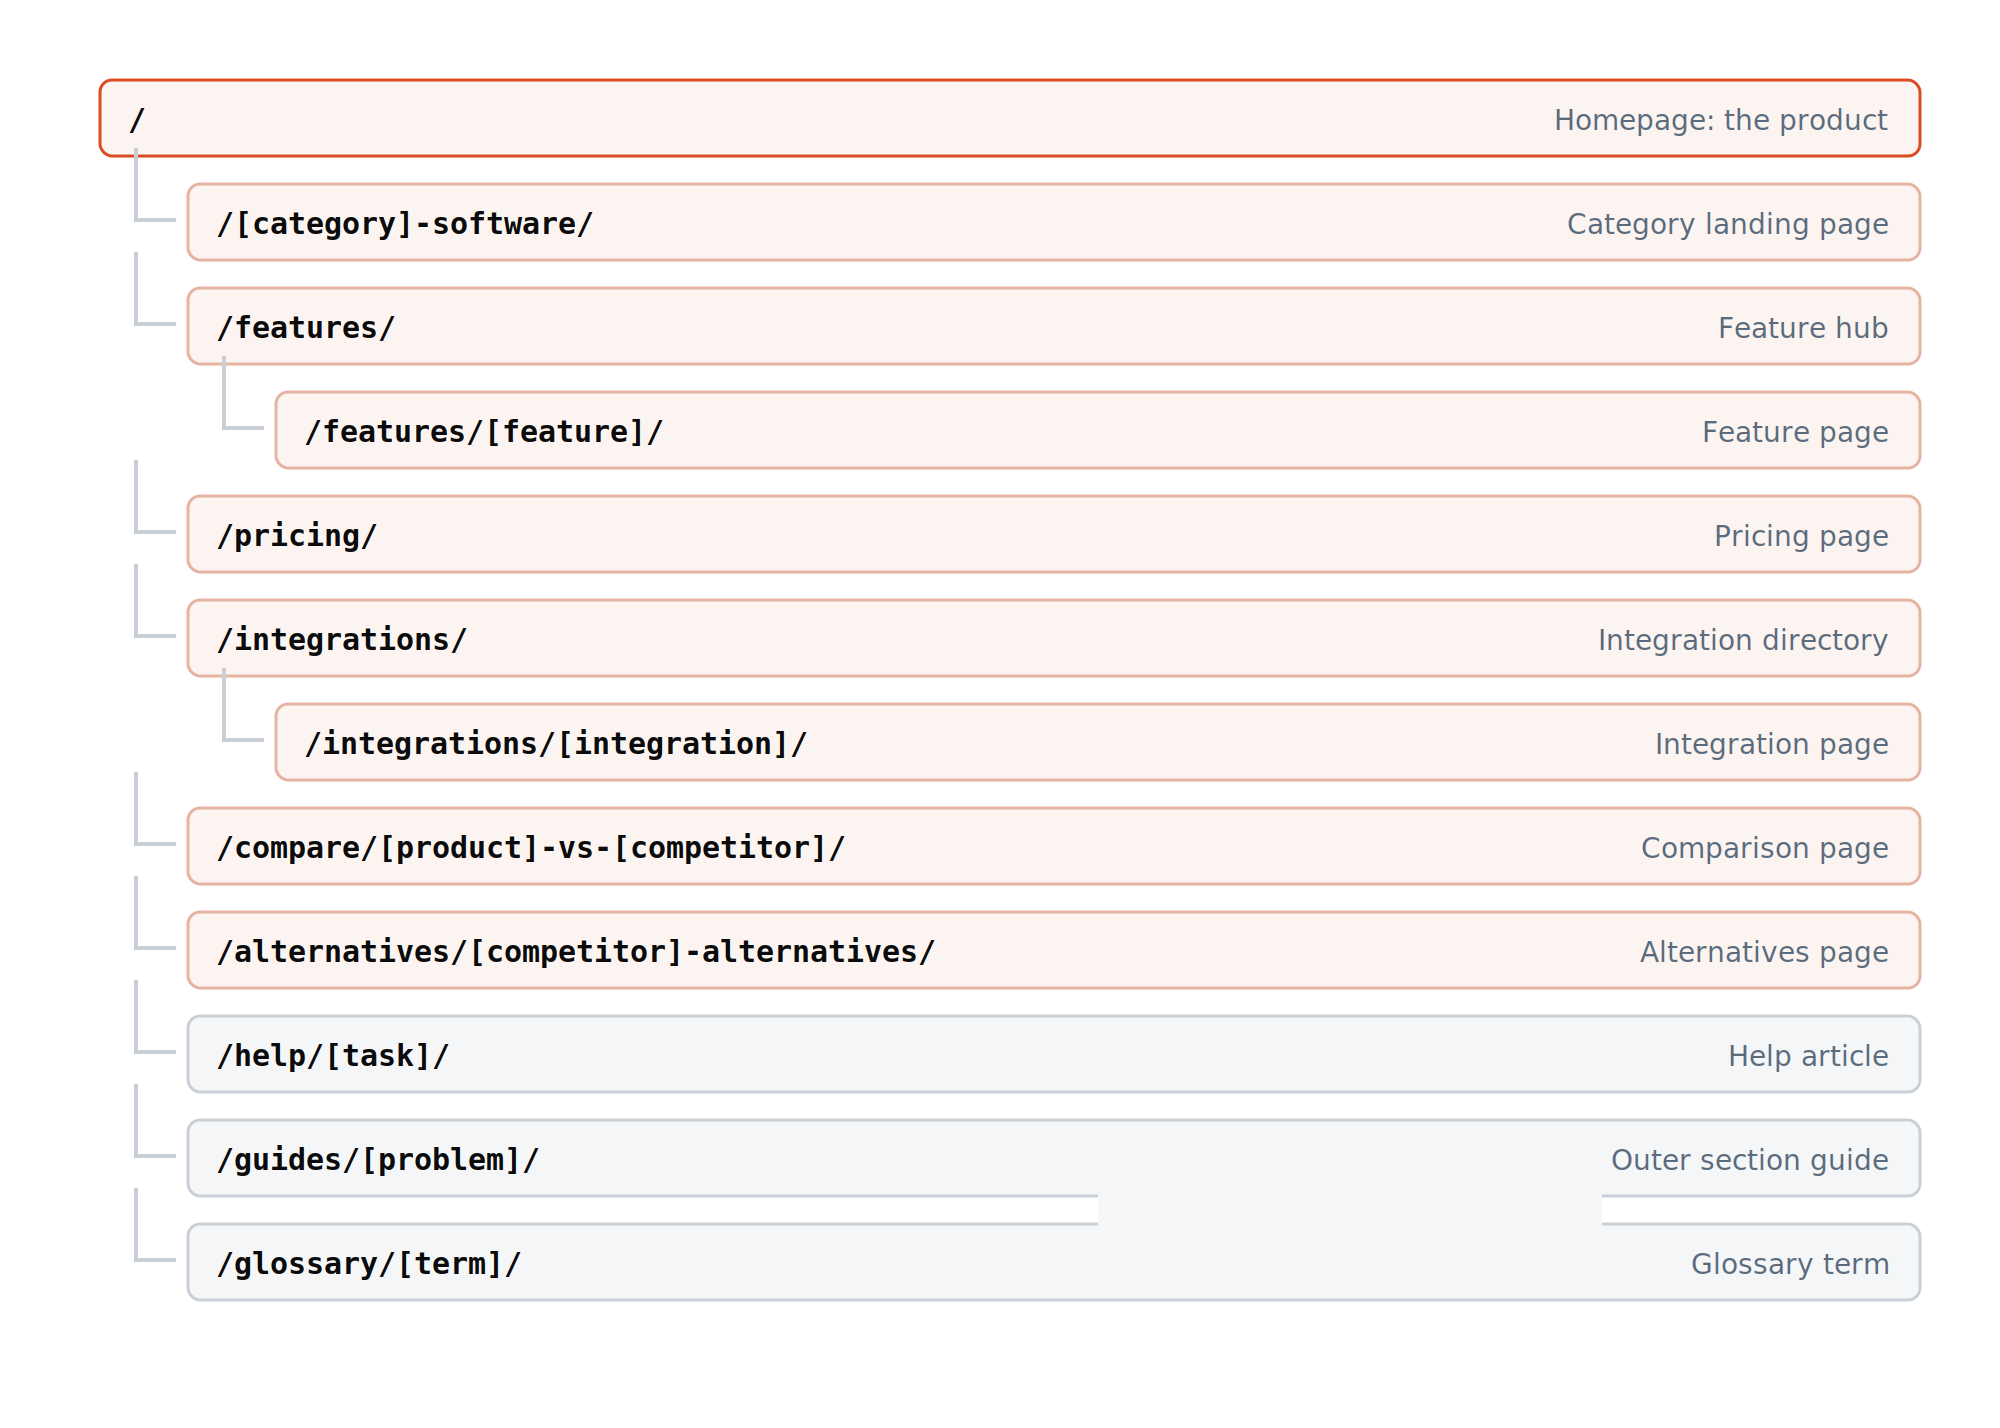Click the "Alternatives page" description
Screen dimensions: 2000x1428
pos(1764,952)
